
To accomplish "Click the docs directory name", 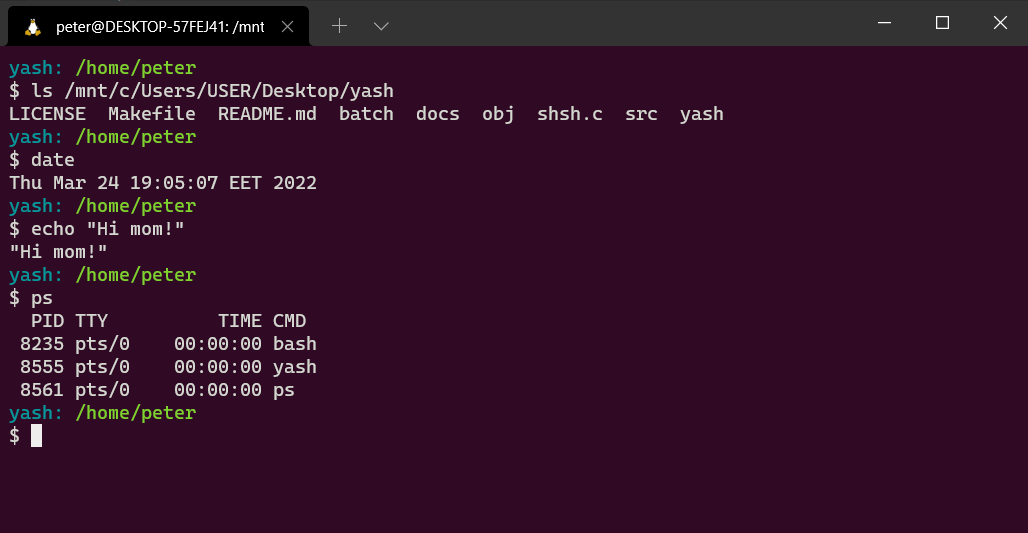I will coord(438,114).
